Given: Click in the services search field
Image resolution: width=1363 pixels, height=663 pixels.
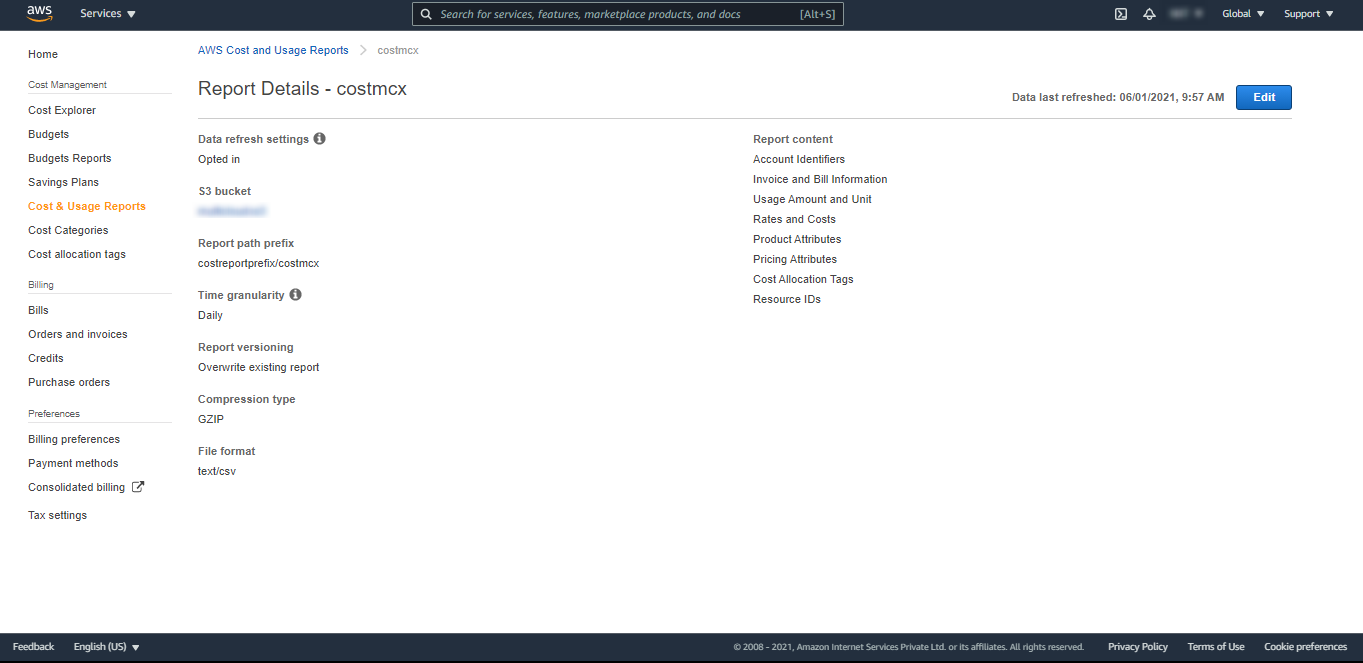Looking at the screenshot, I should coord(615,14).
